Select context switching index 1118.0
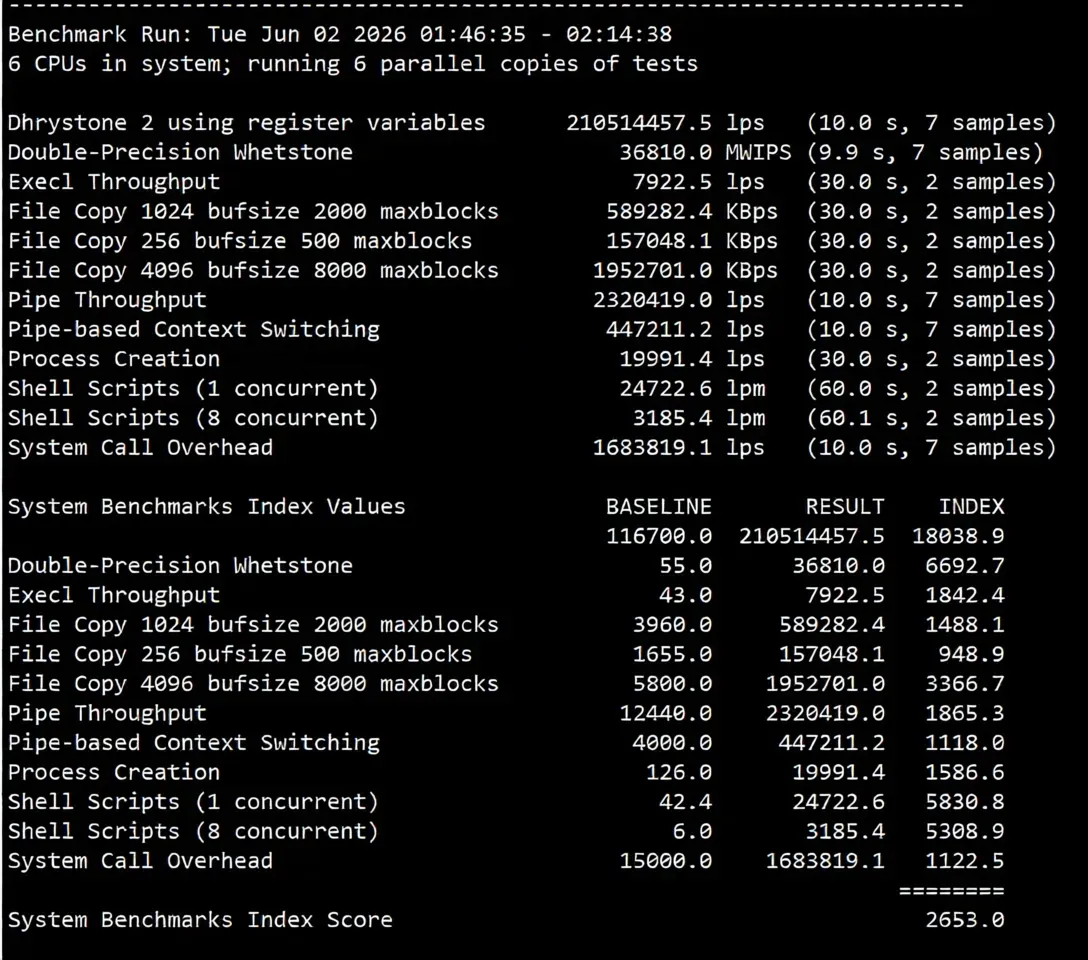This screenshot has height=960, width=1088. point(964,742)
